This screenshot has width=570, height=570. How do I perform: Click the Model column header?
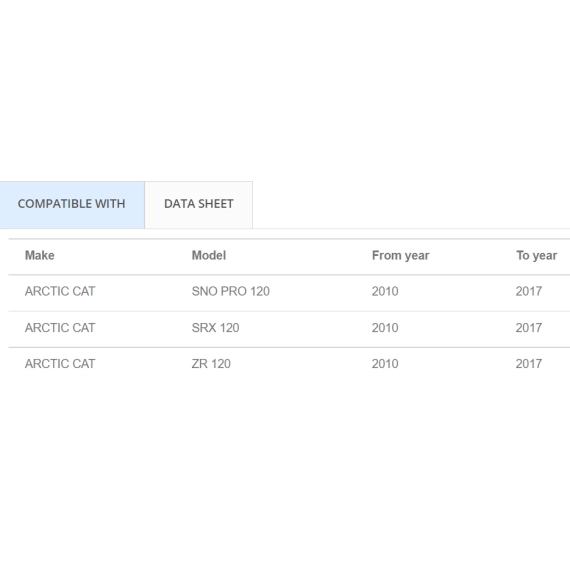point(209,256)
